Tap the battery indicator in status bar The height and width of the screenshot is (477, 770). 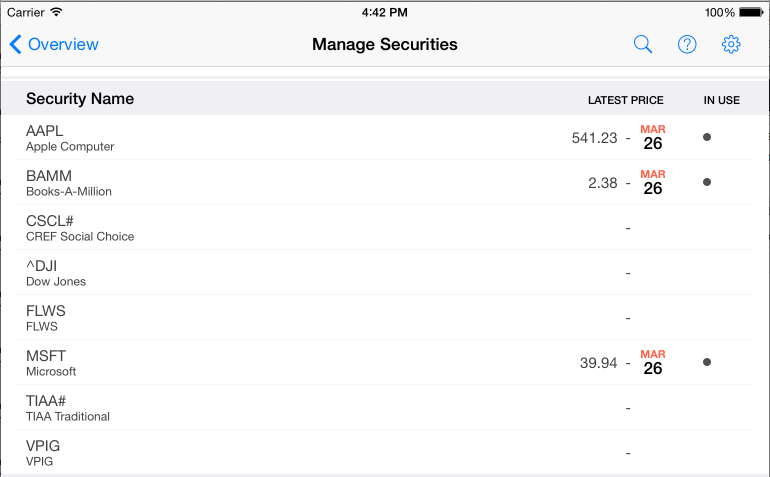point(750,13)
